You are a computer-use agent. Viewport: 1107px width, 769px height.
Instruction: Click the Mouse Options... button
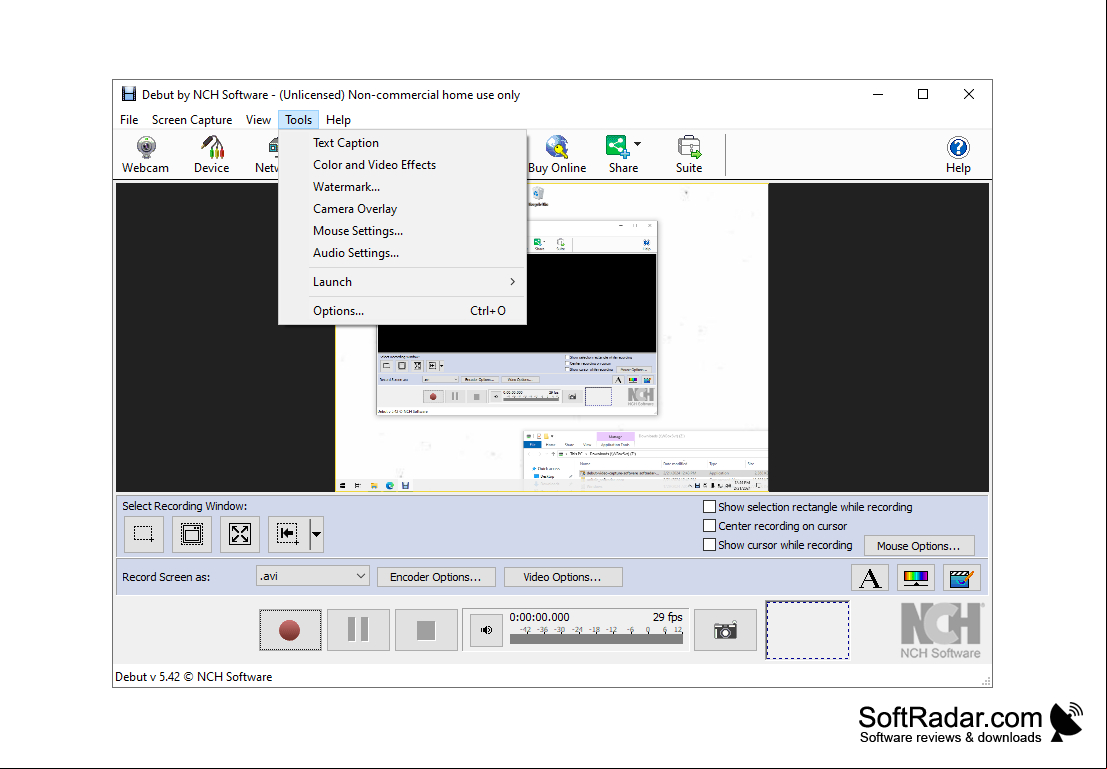918,546
